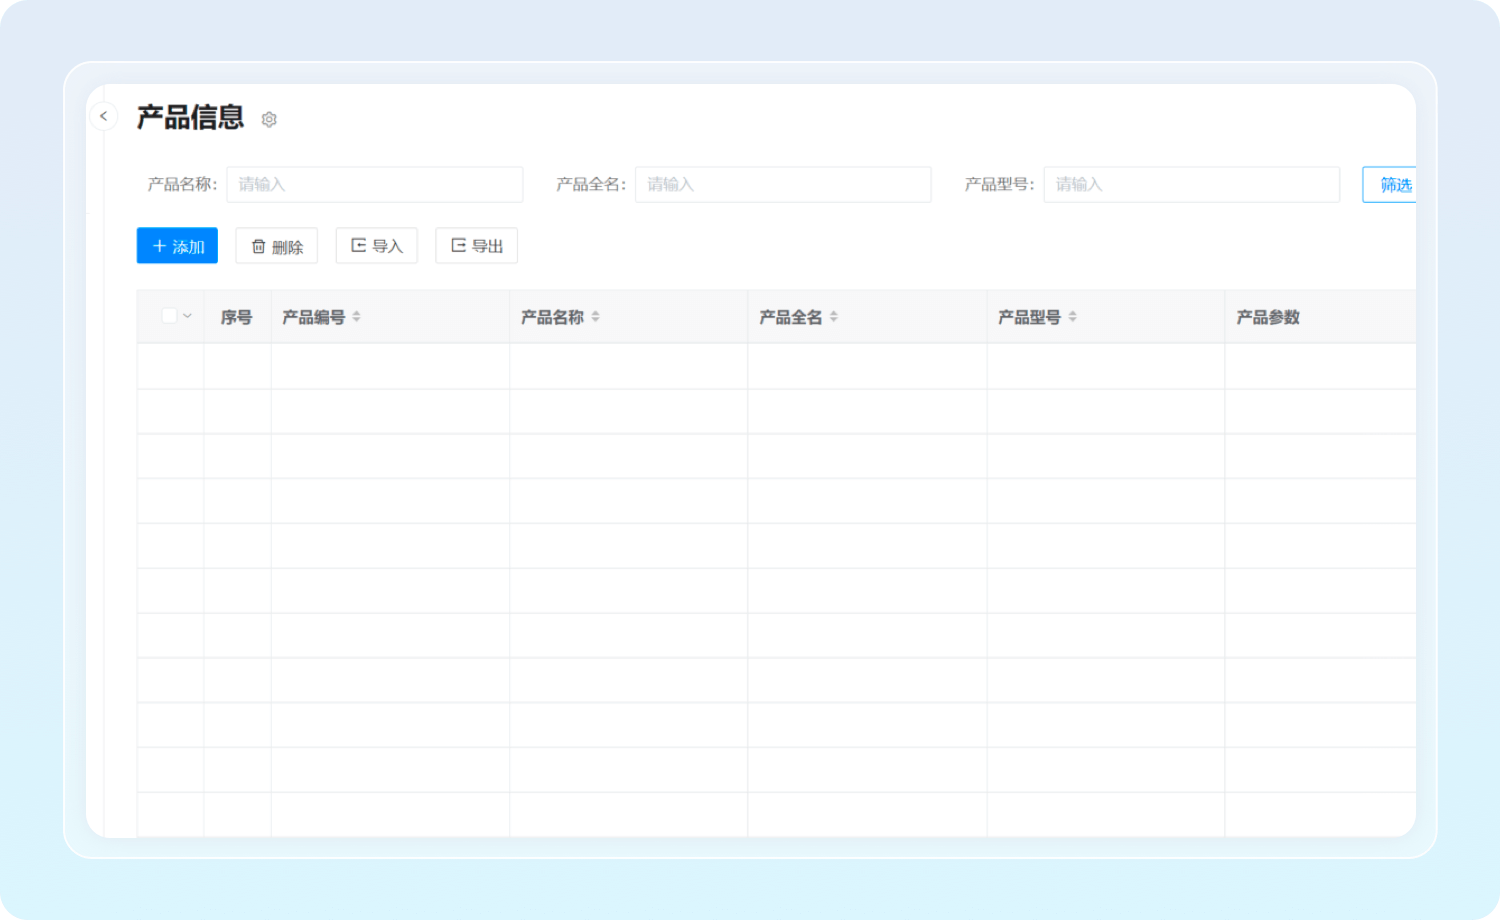Click the back chevron beside 产品信息 title

[x=103, y=117]
